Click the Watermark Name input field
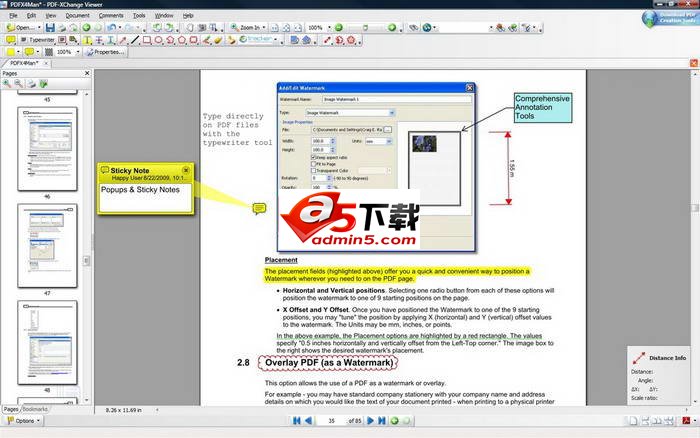This screenshot has height=438, width=700. 397,99
